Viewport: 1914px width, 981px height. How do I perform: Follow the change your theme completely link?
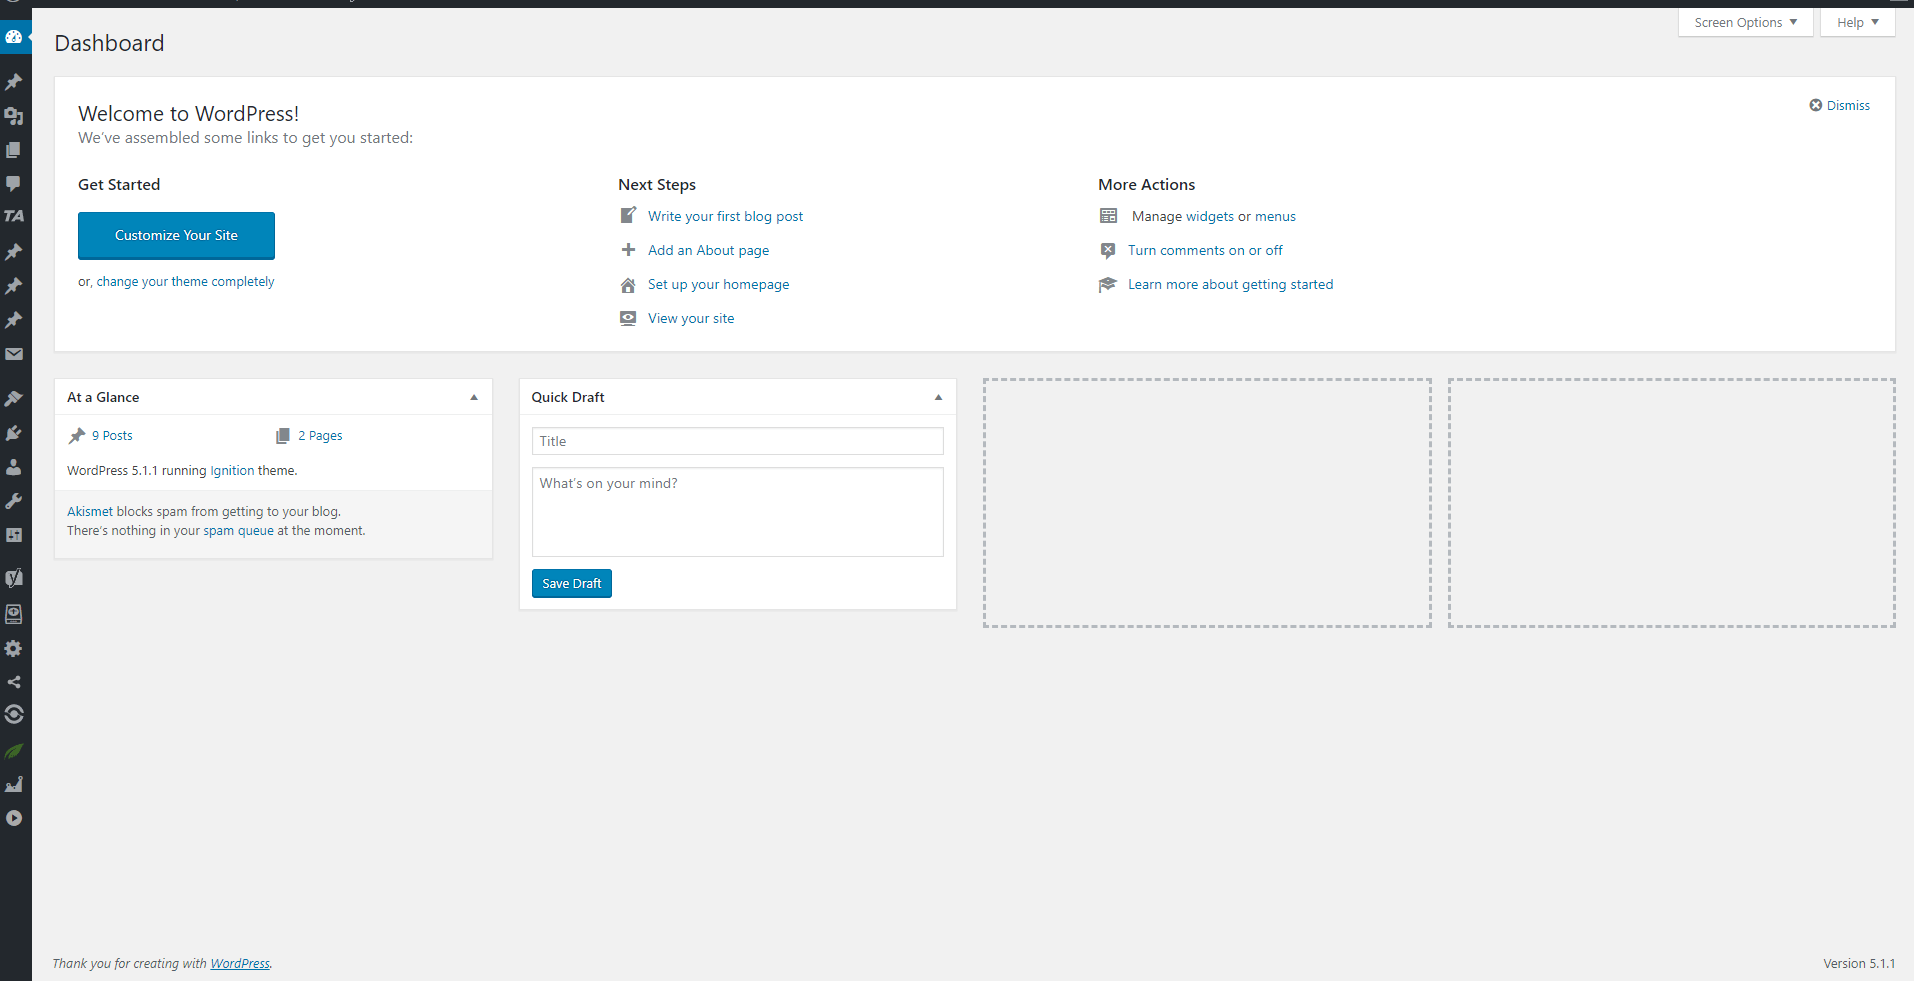185,282
